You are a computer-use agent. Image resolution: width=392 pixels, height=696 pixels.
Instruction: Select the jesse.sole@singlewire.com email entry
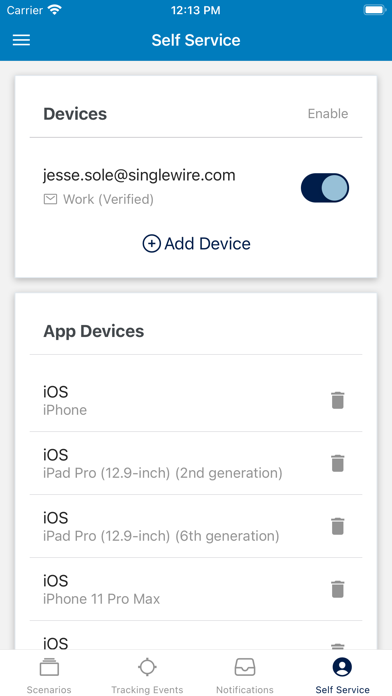[139, 176]
